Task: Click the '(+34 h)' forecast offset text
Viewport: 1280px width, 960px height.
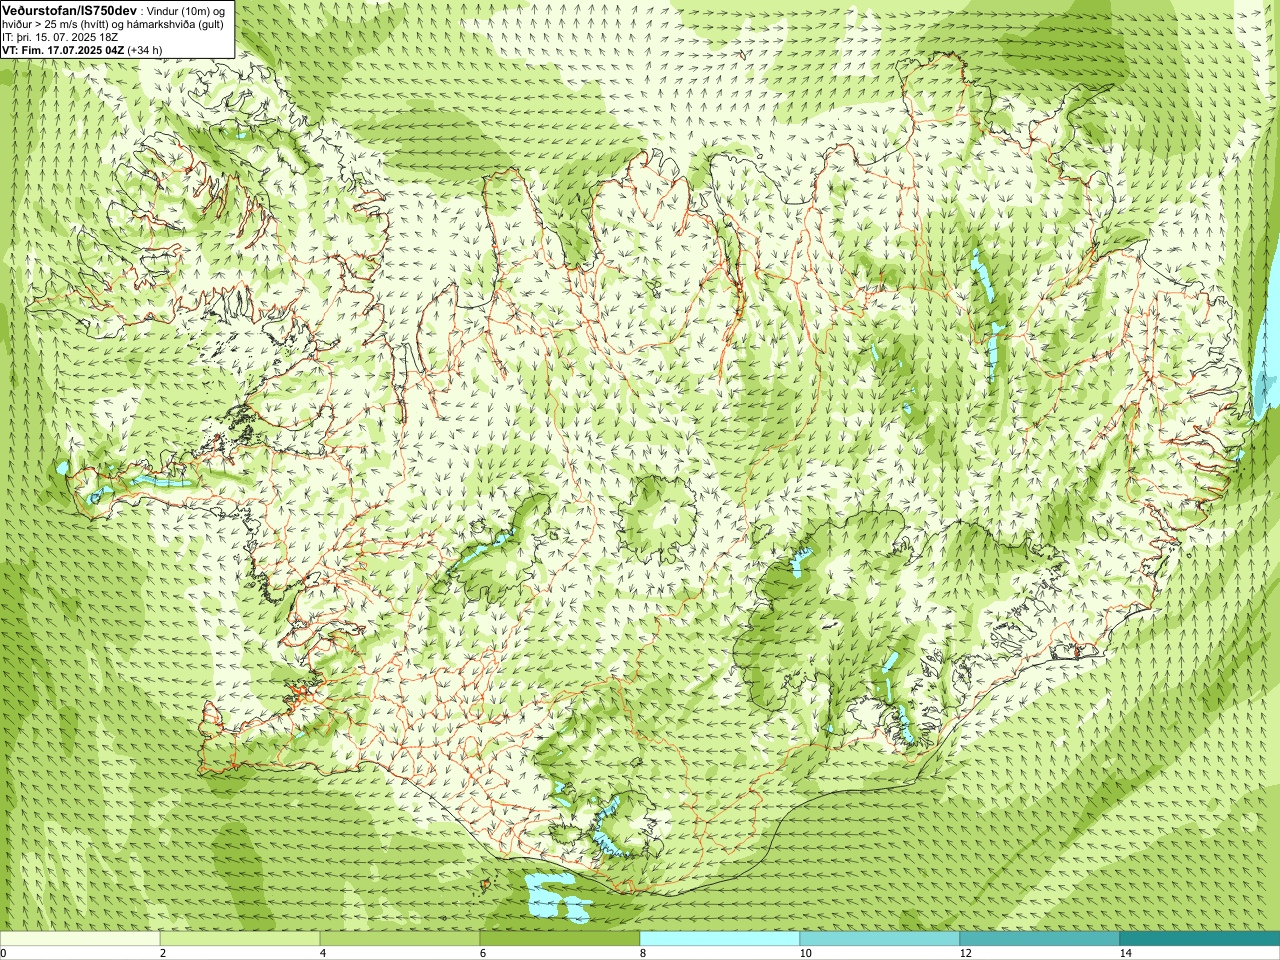Action: (145, 49)
